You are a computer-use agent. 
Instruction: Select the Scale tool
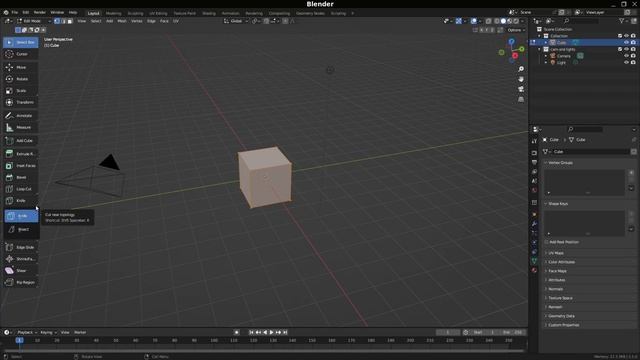(x=21, y=91)
